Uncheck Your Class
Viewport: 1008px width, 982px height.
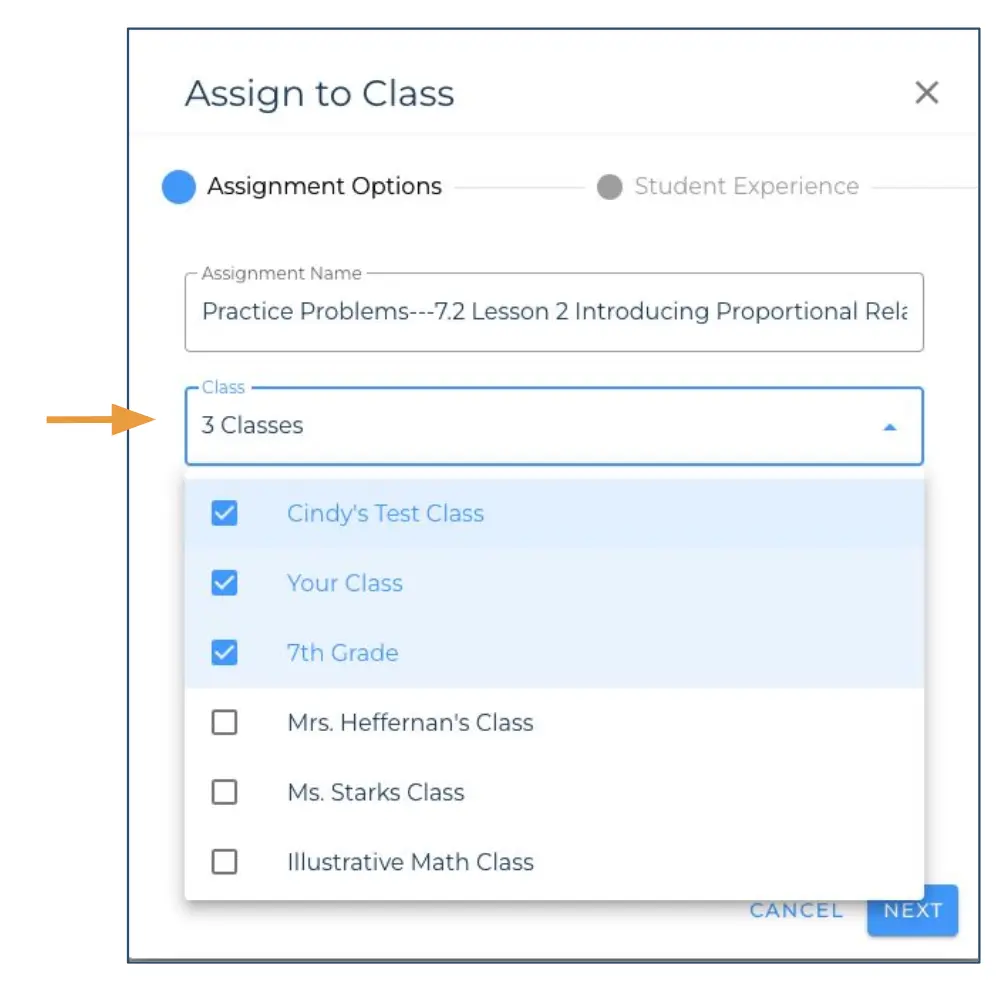click(224, 583)
